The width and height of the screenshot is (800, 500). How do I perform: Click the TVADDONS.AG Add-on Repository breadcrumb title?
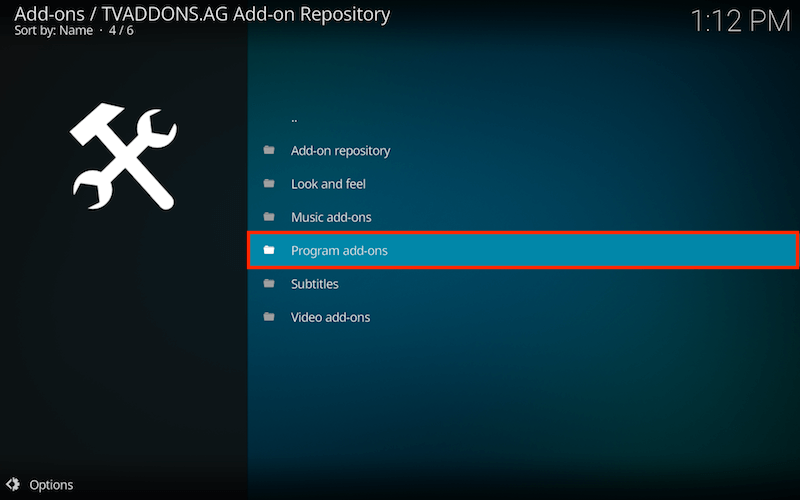(x=245, y=14)
